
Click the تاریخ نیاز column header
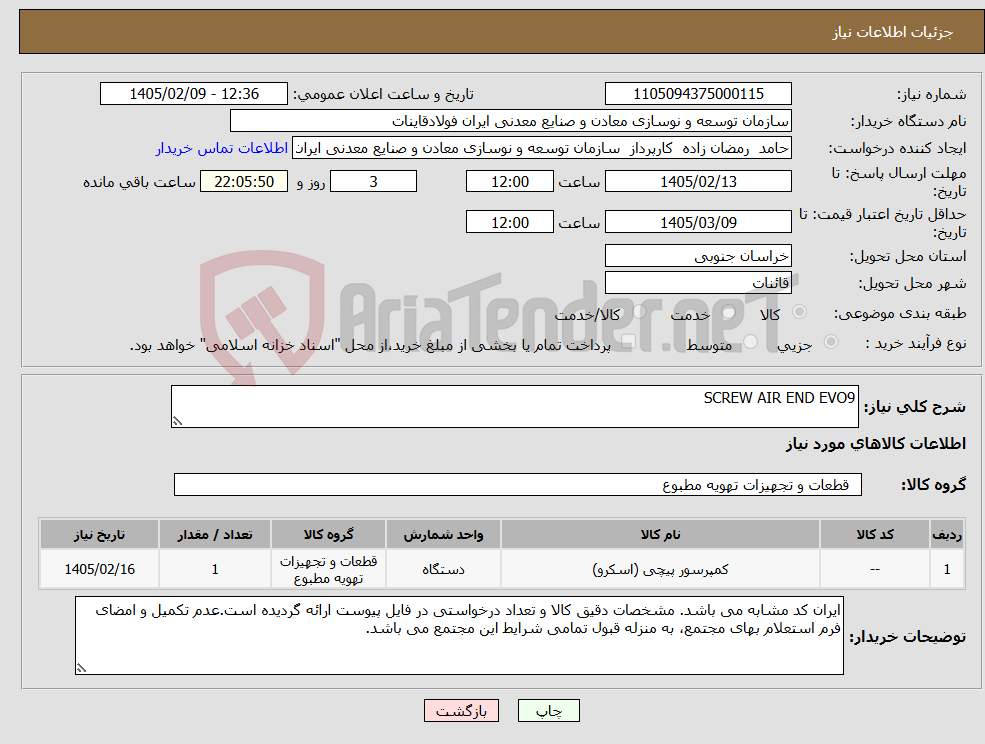(99, 534)
